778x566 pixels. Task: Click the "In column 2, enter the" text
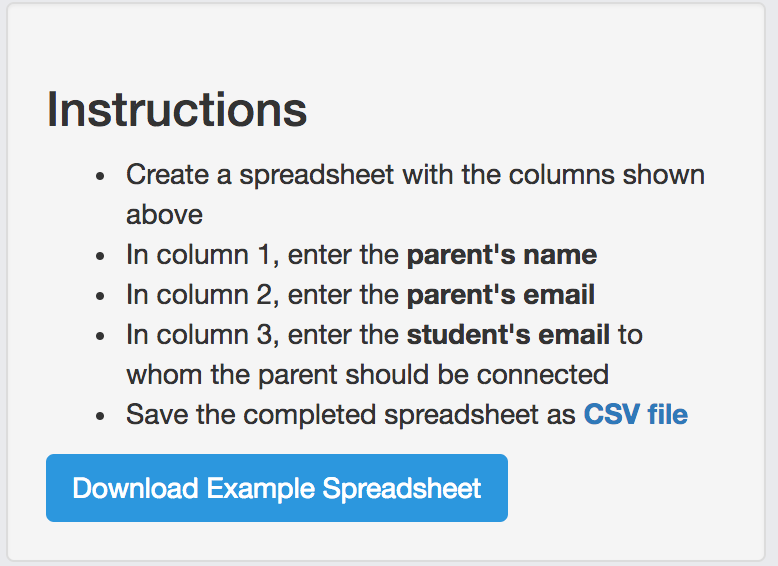[262, 295]
